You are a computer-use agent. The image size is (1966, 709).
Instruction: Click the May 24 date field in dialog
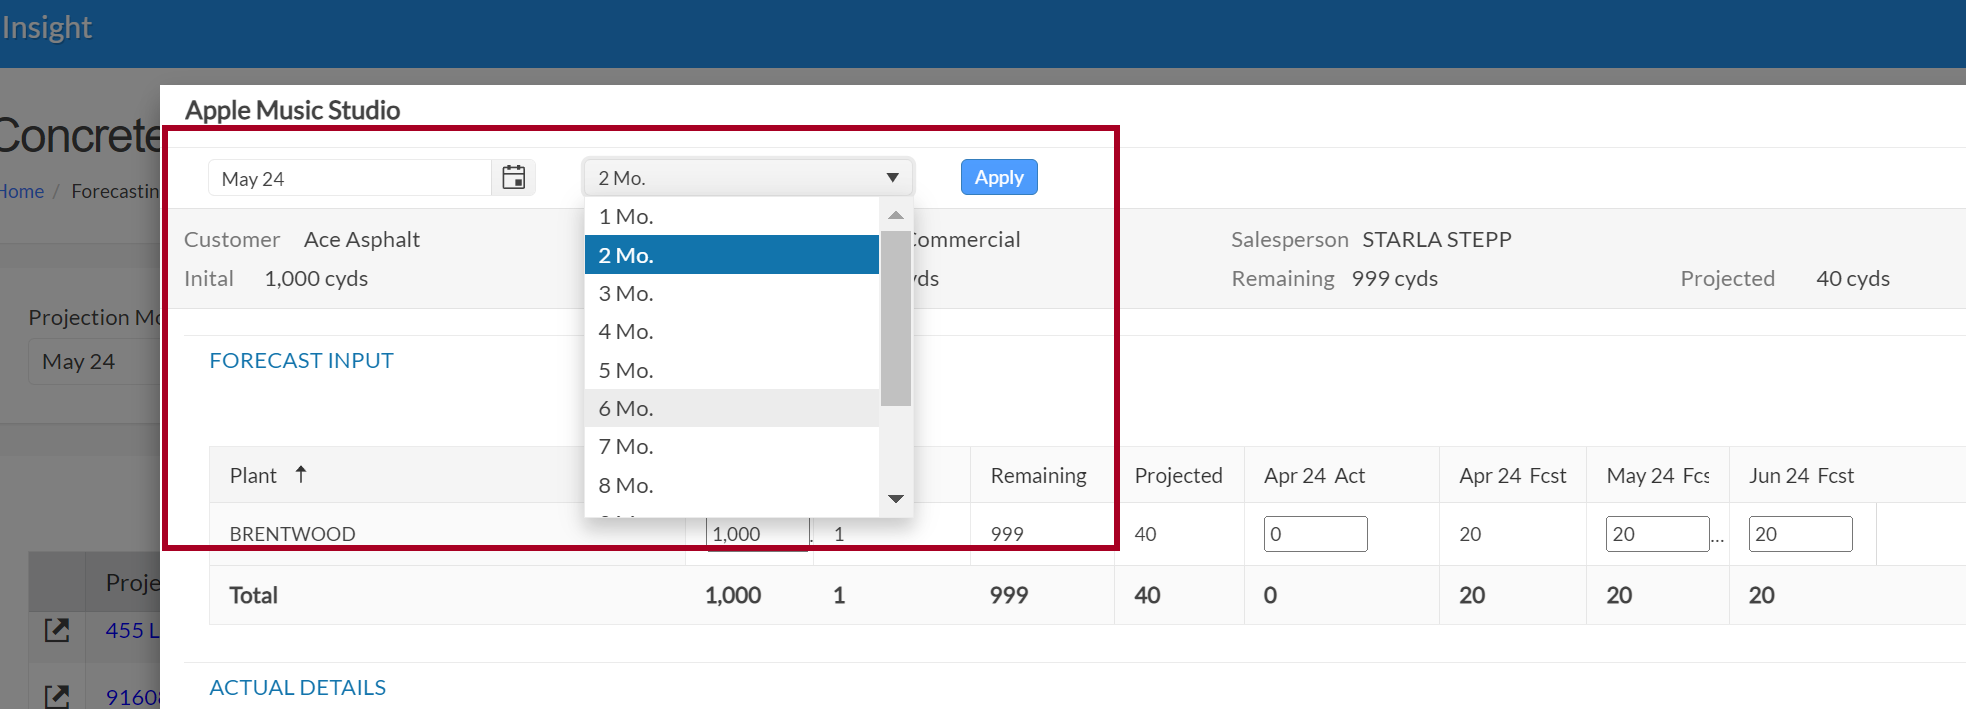click(x=350, y=178)
